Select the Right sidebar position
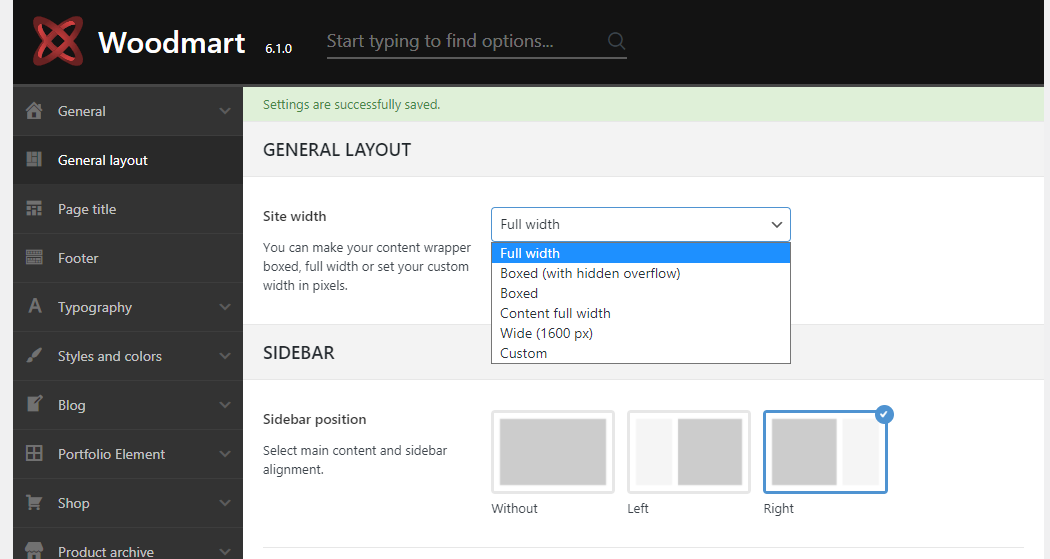This screenshot has height=559, width=1050. coord(825,452)
